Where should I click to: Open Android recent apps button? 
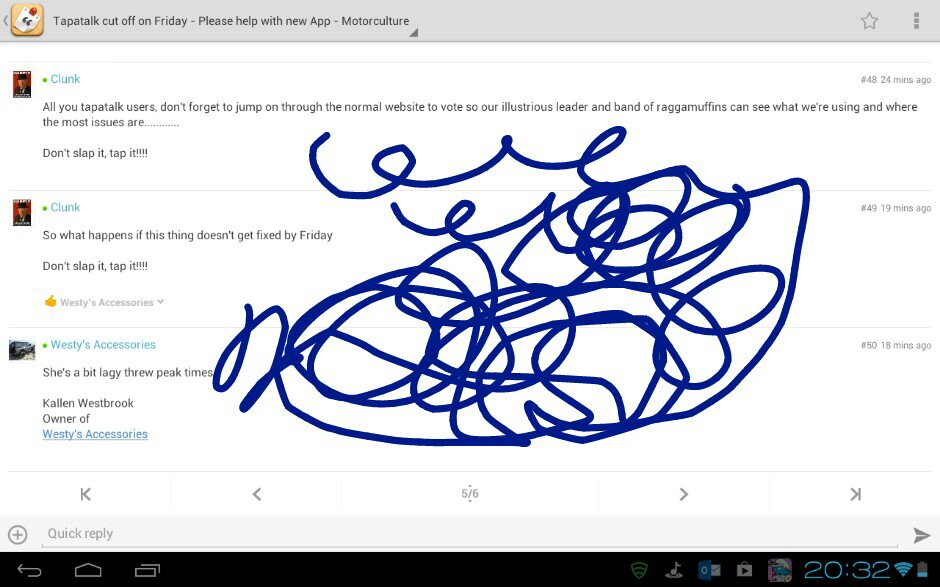[x=147, y=570]
